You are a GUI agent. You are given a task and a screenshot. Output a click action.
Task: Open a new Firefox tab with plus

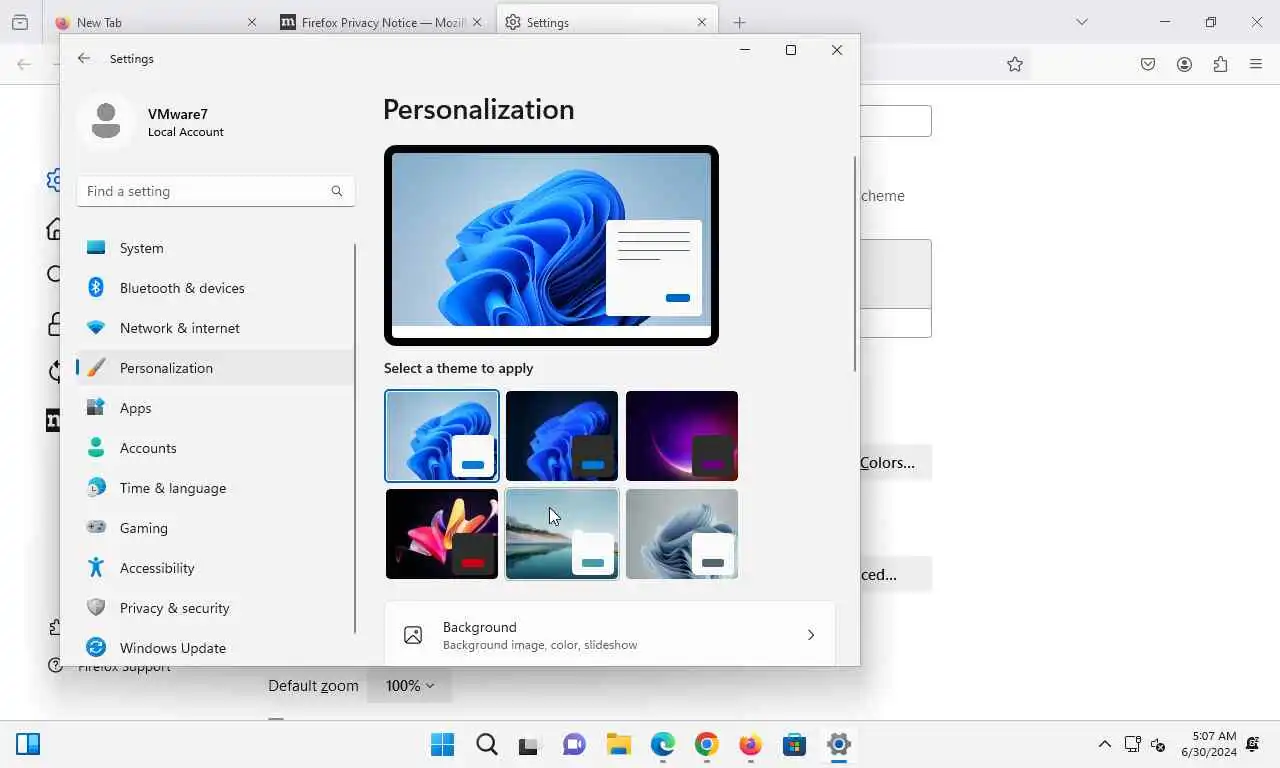739,22
